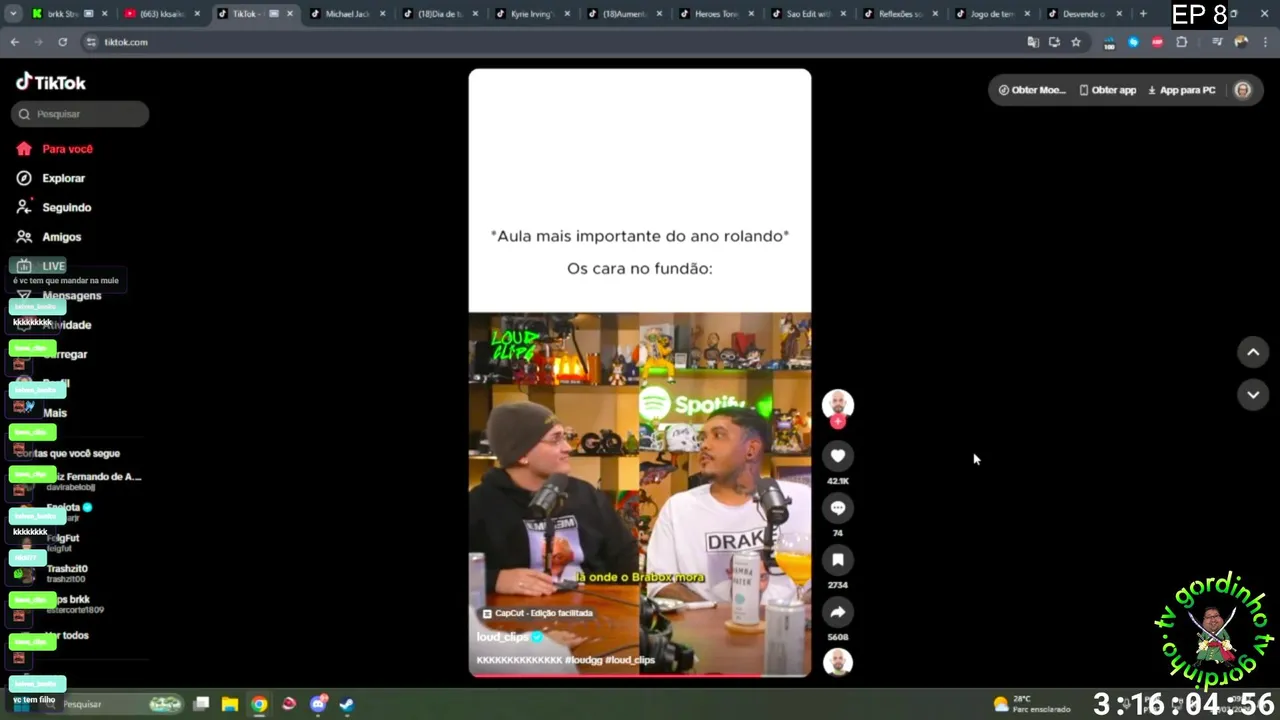Switch to the Reflexões tab
The width and height of the screenshot is (1280, 720).
click(900, 14)
